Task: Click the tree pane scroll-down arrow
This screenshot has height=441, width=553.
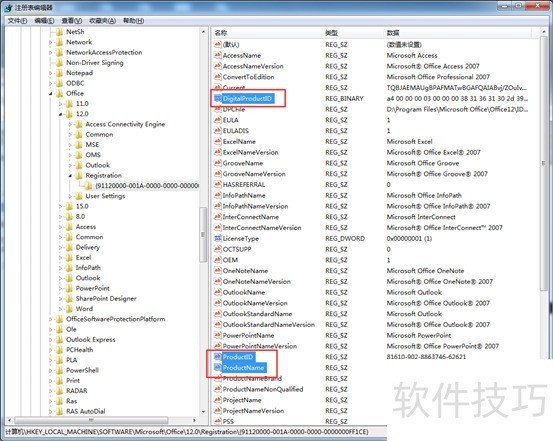Action: (x=203, y=412)
